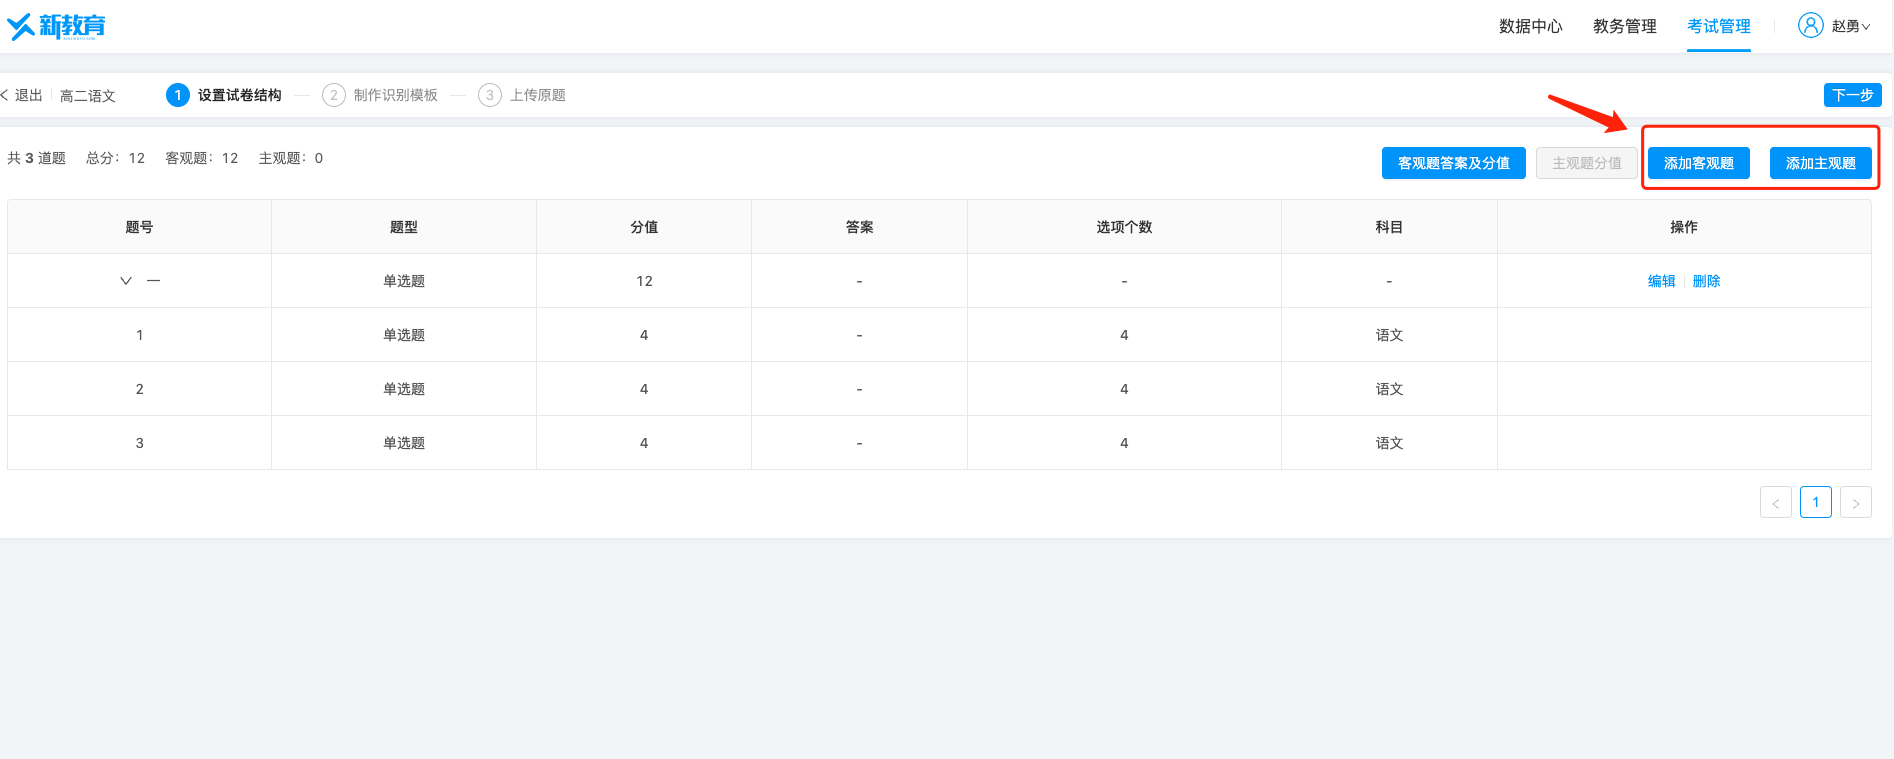The width and height of the screenshot is (1894, 759).
Task: Collapse the 单选题 group row
Action: point(126,281)
